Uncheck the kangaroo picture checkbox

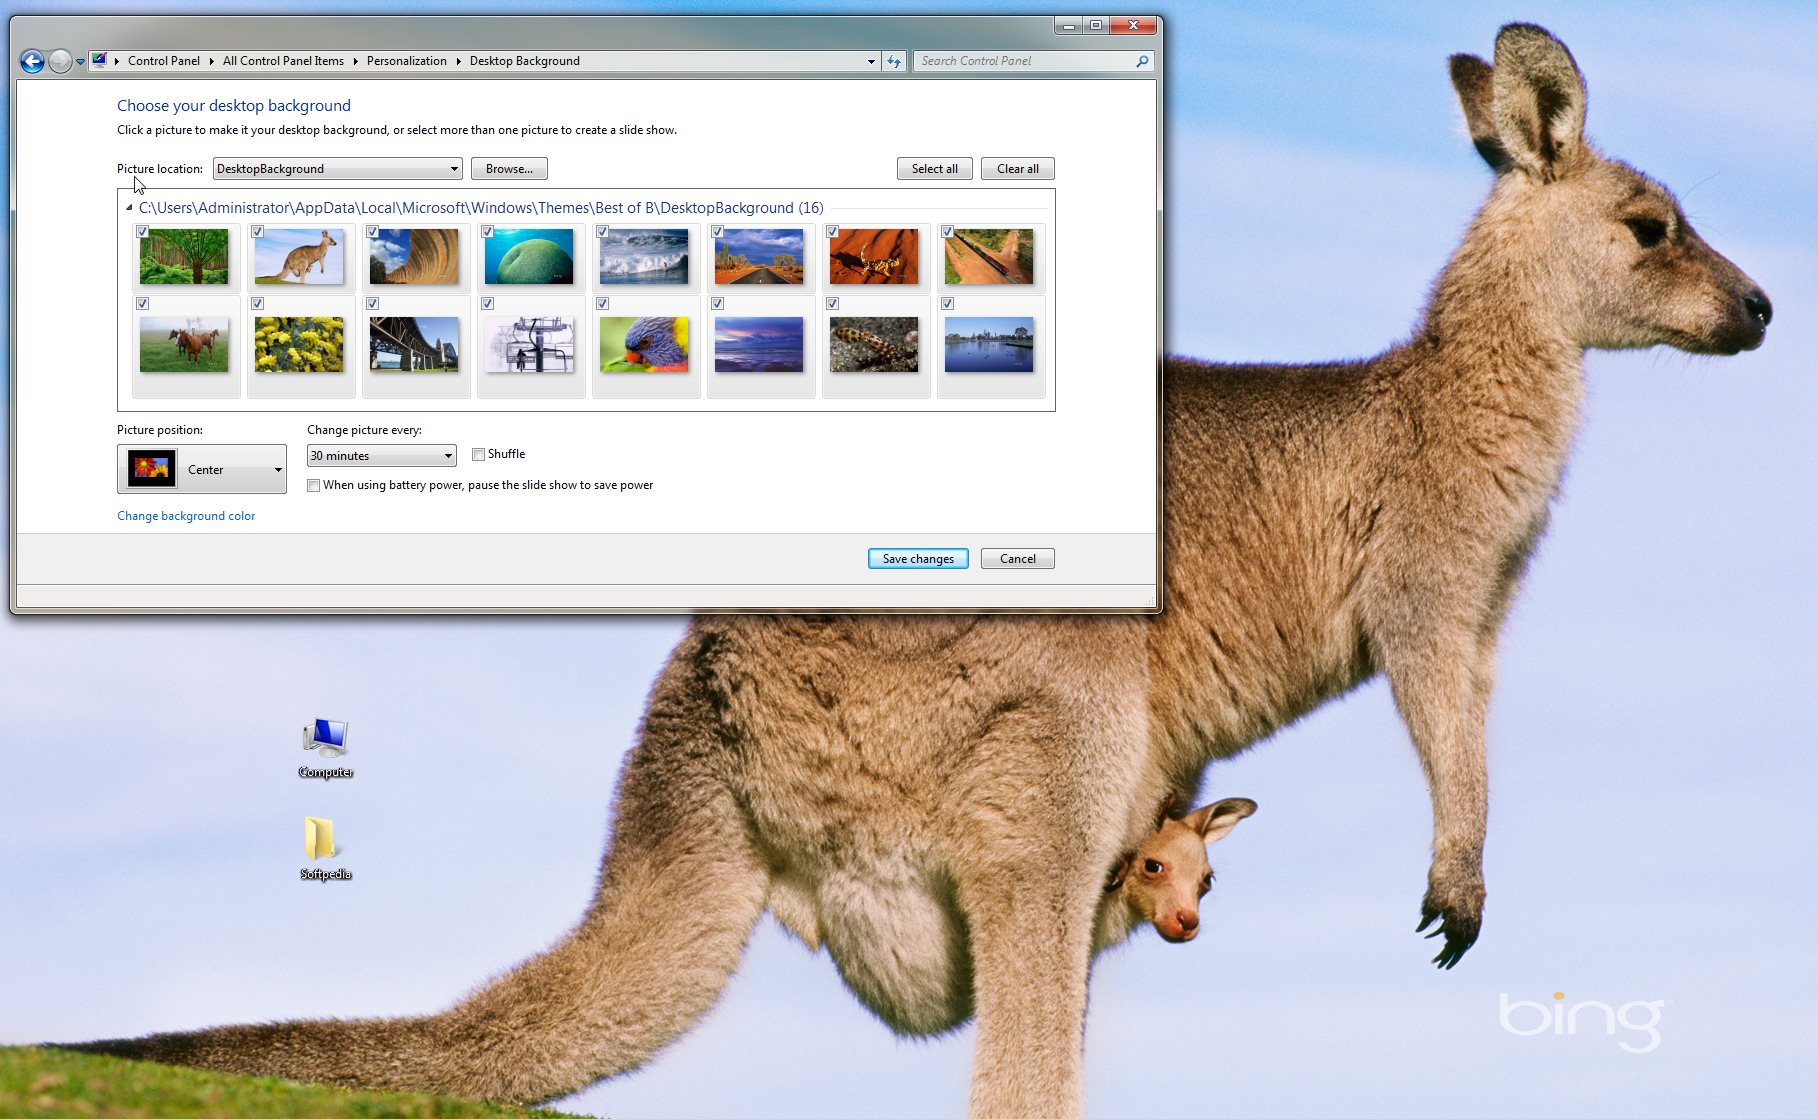click(x=258, y=232)
